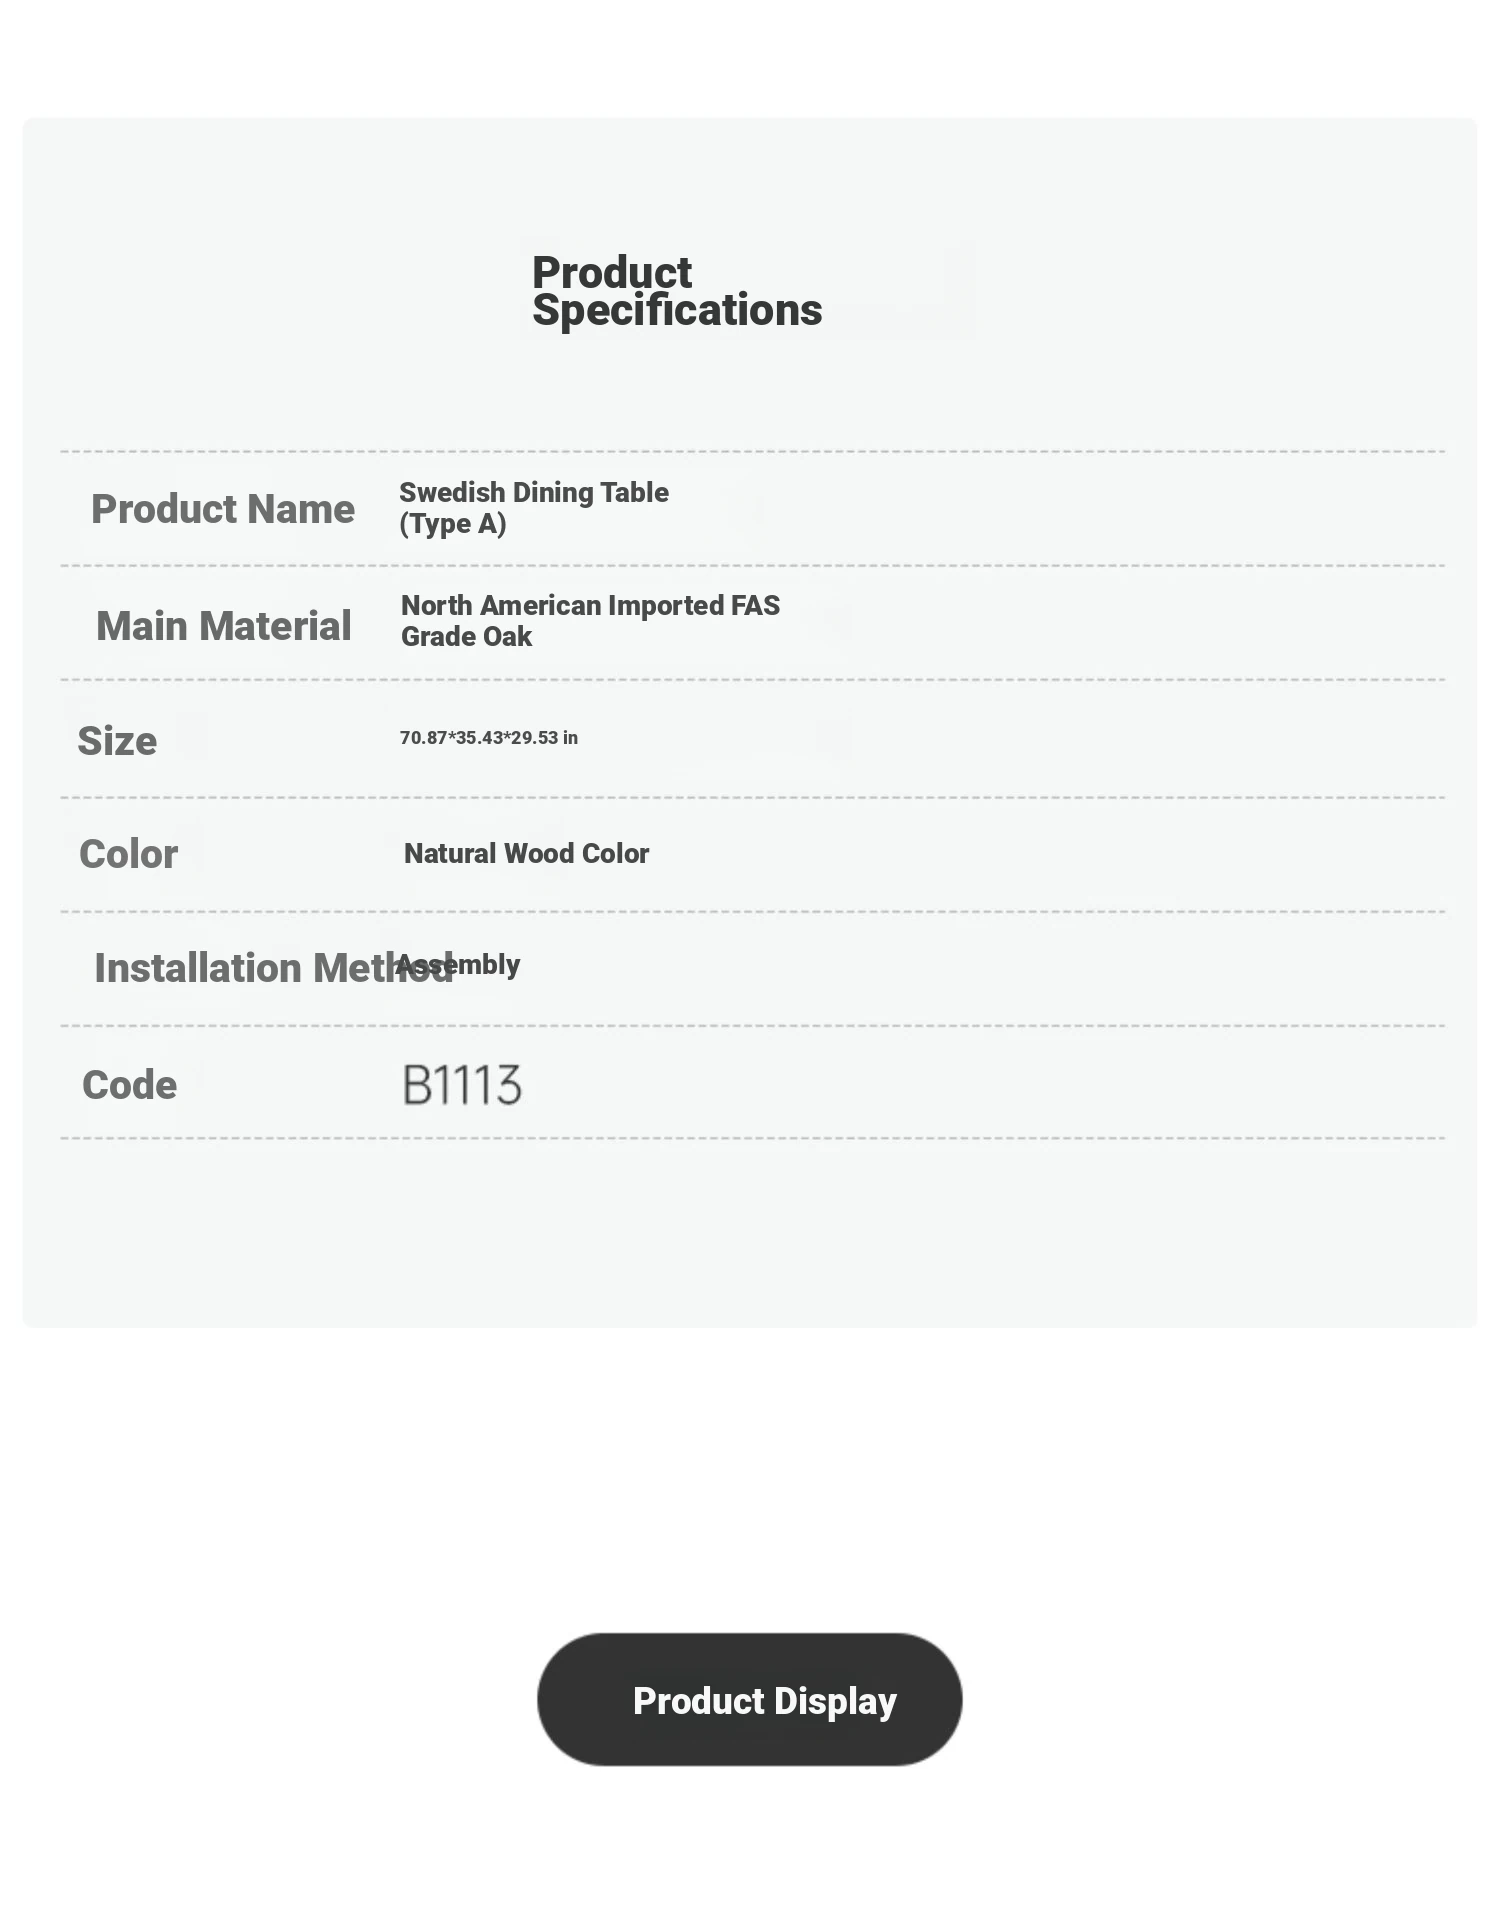The image size is (1500, 1920).
Task: Click divider between Main Material and Size
Action: click(x=752, y=680)
